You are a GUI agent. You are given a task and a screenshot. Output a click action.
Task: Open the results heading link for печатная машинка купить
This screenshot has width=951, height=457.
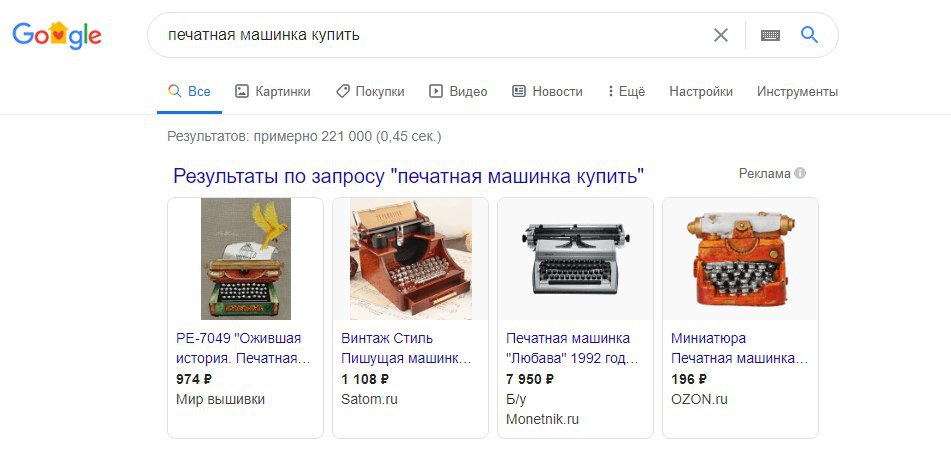pyautogui.click(x=408, y=176)
